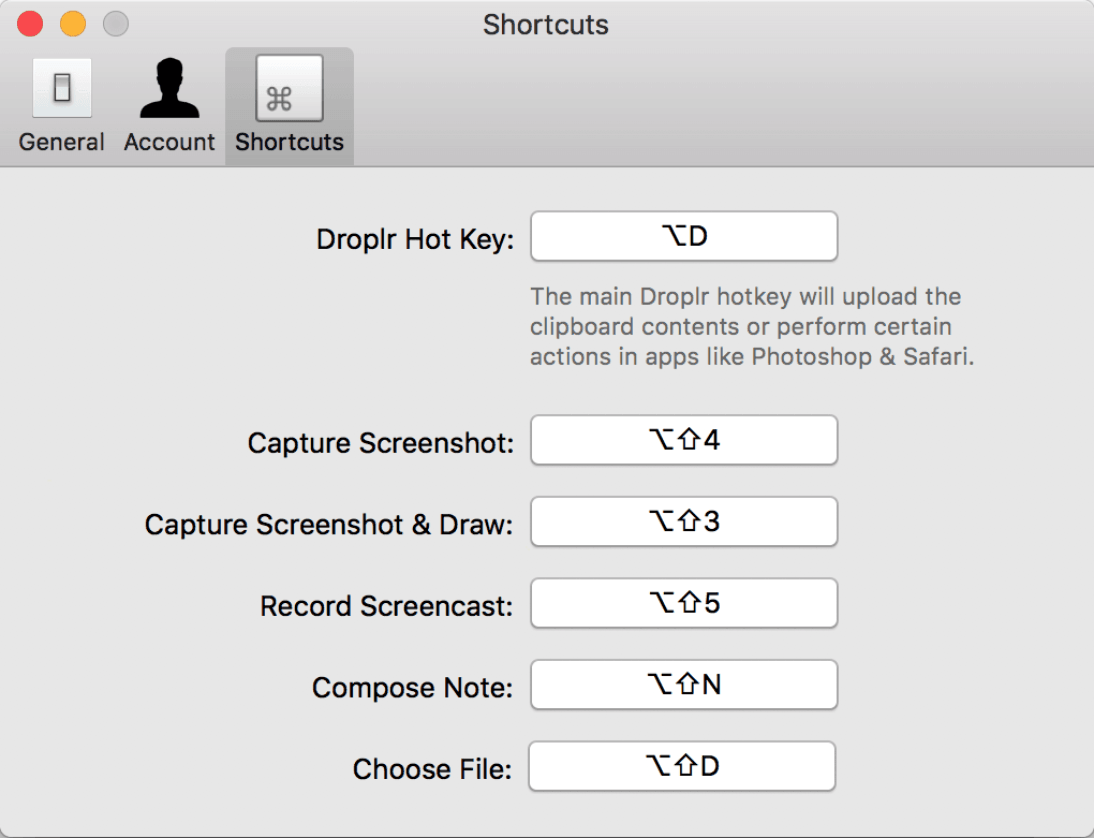
Task: Set the Compose Note shortcut field
Action: click(684, 684)
